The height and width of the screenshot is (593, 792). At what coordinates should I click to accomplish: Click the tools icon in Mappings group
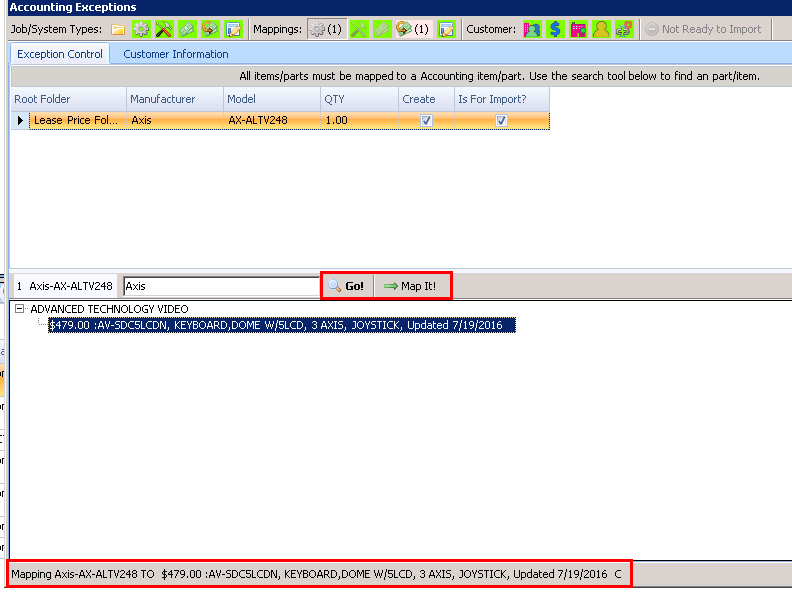point(359,29)
